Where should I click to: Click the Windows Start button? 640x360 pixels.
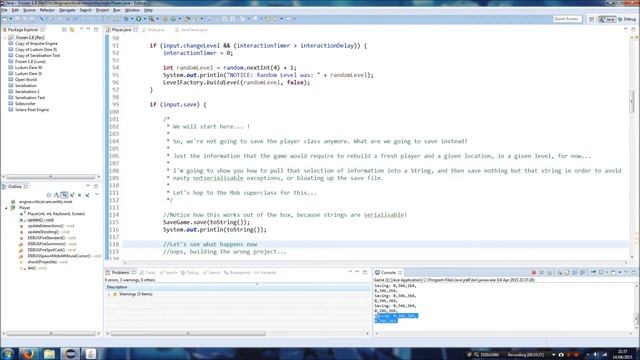point(7,353)
